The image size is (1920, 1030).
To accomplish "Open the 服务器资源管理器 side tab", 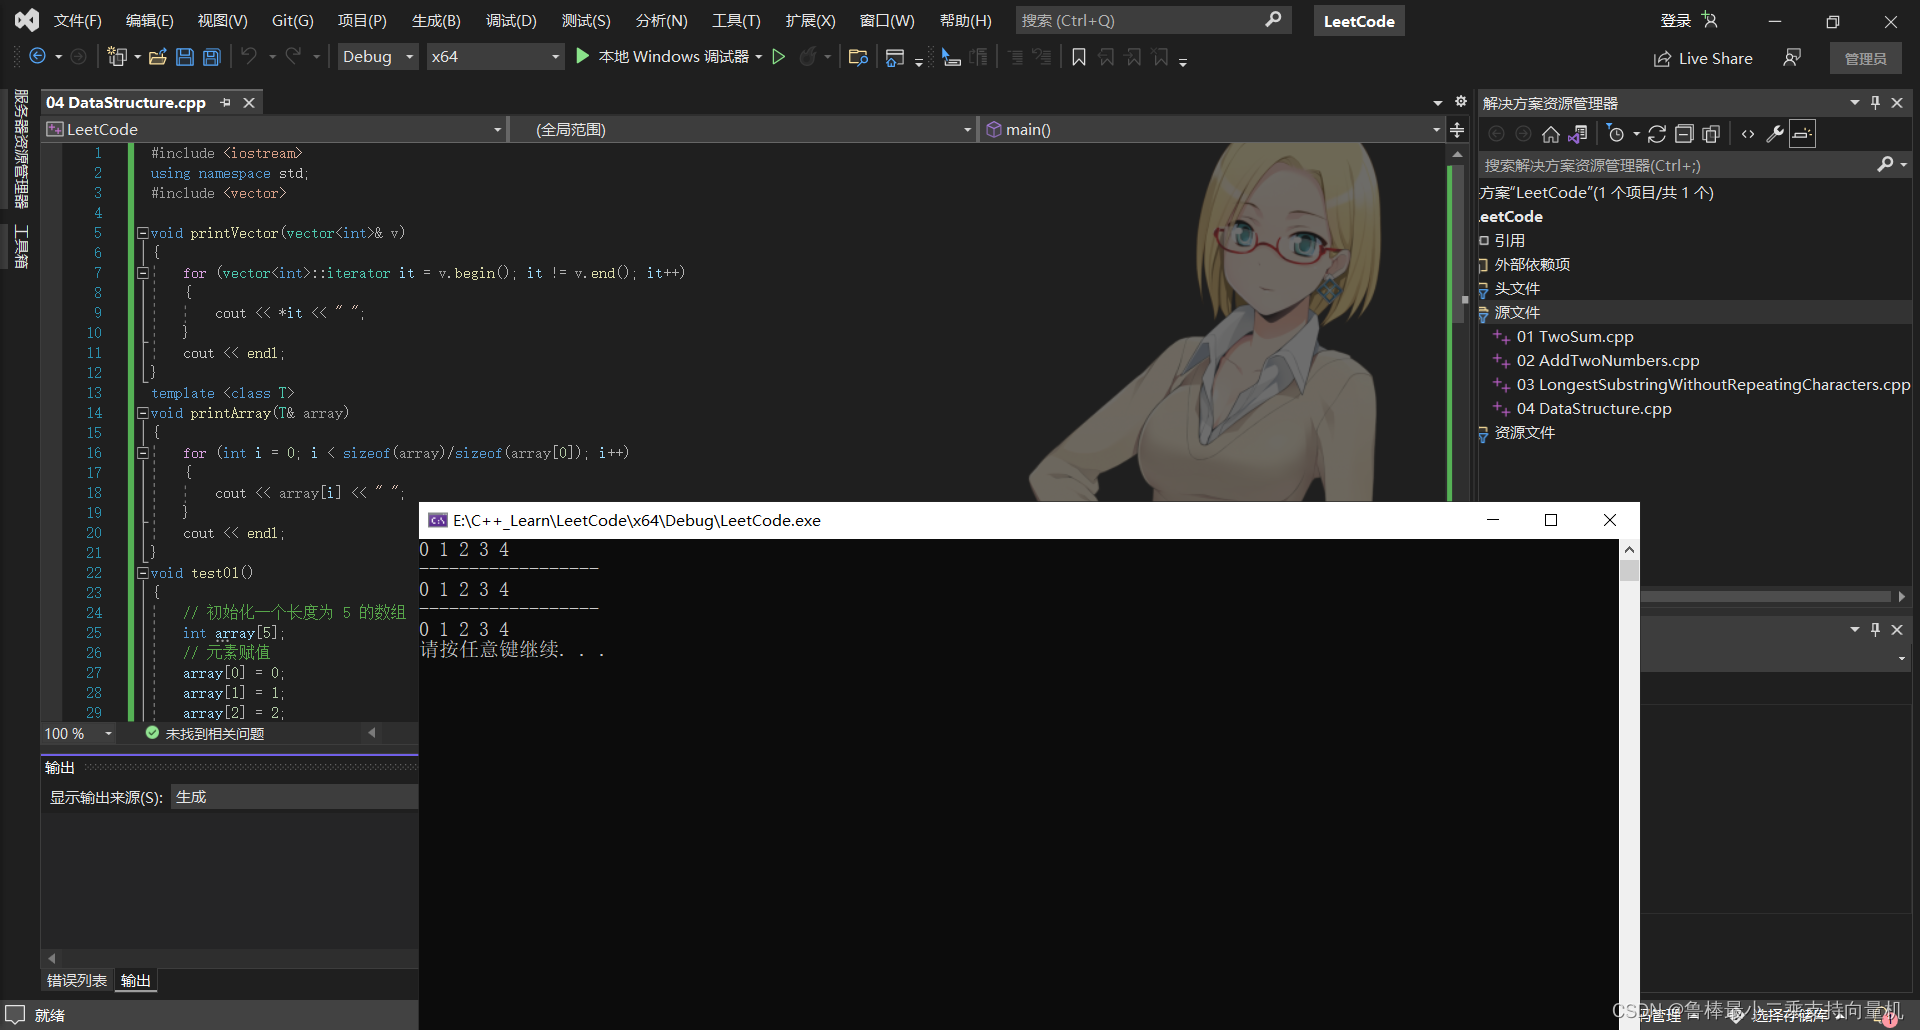I will point(21,148).
